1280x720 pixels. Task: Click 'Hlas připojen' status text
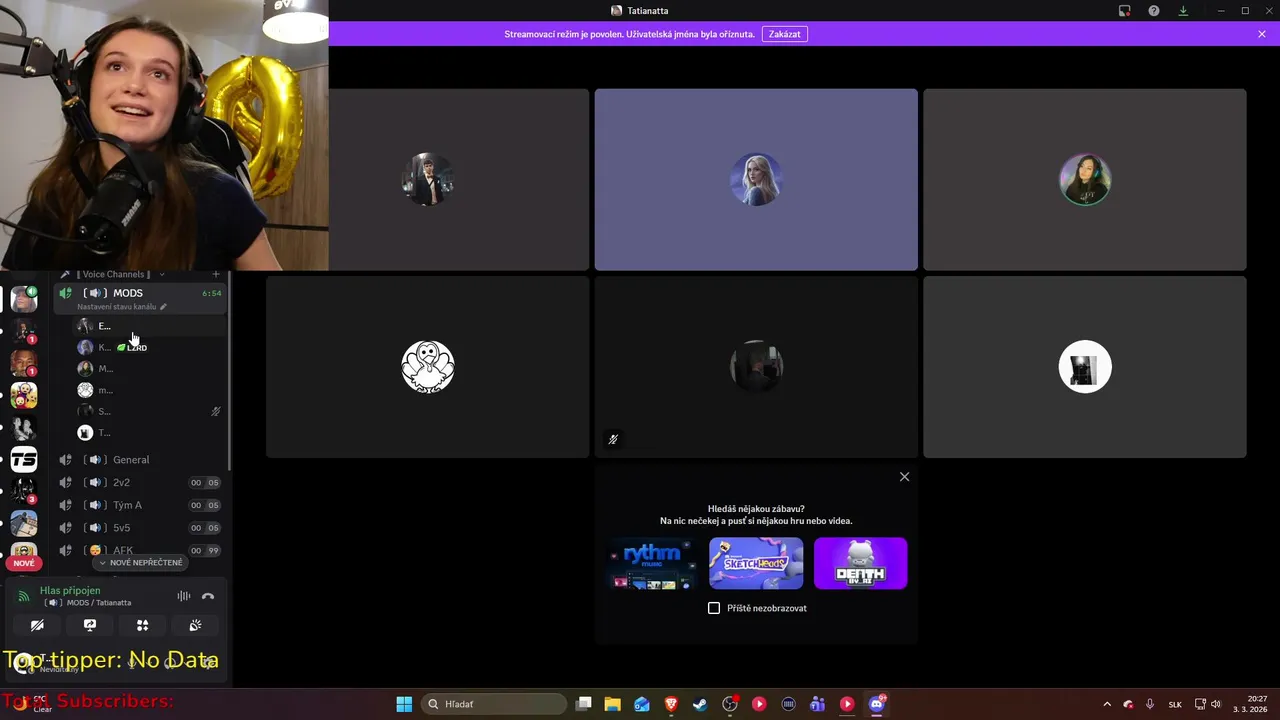pos(70,590)
